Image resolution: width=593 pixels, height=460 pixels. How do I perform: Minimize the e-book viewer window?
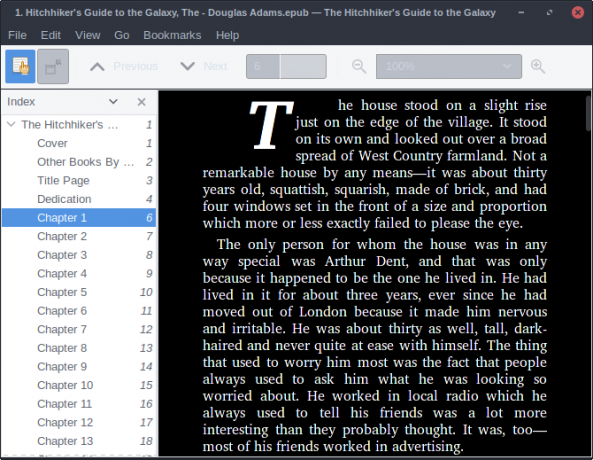(521, 12)
